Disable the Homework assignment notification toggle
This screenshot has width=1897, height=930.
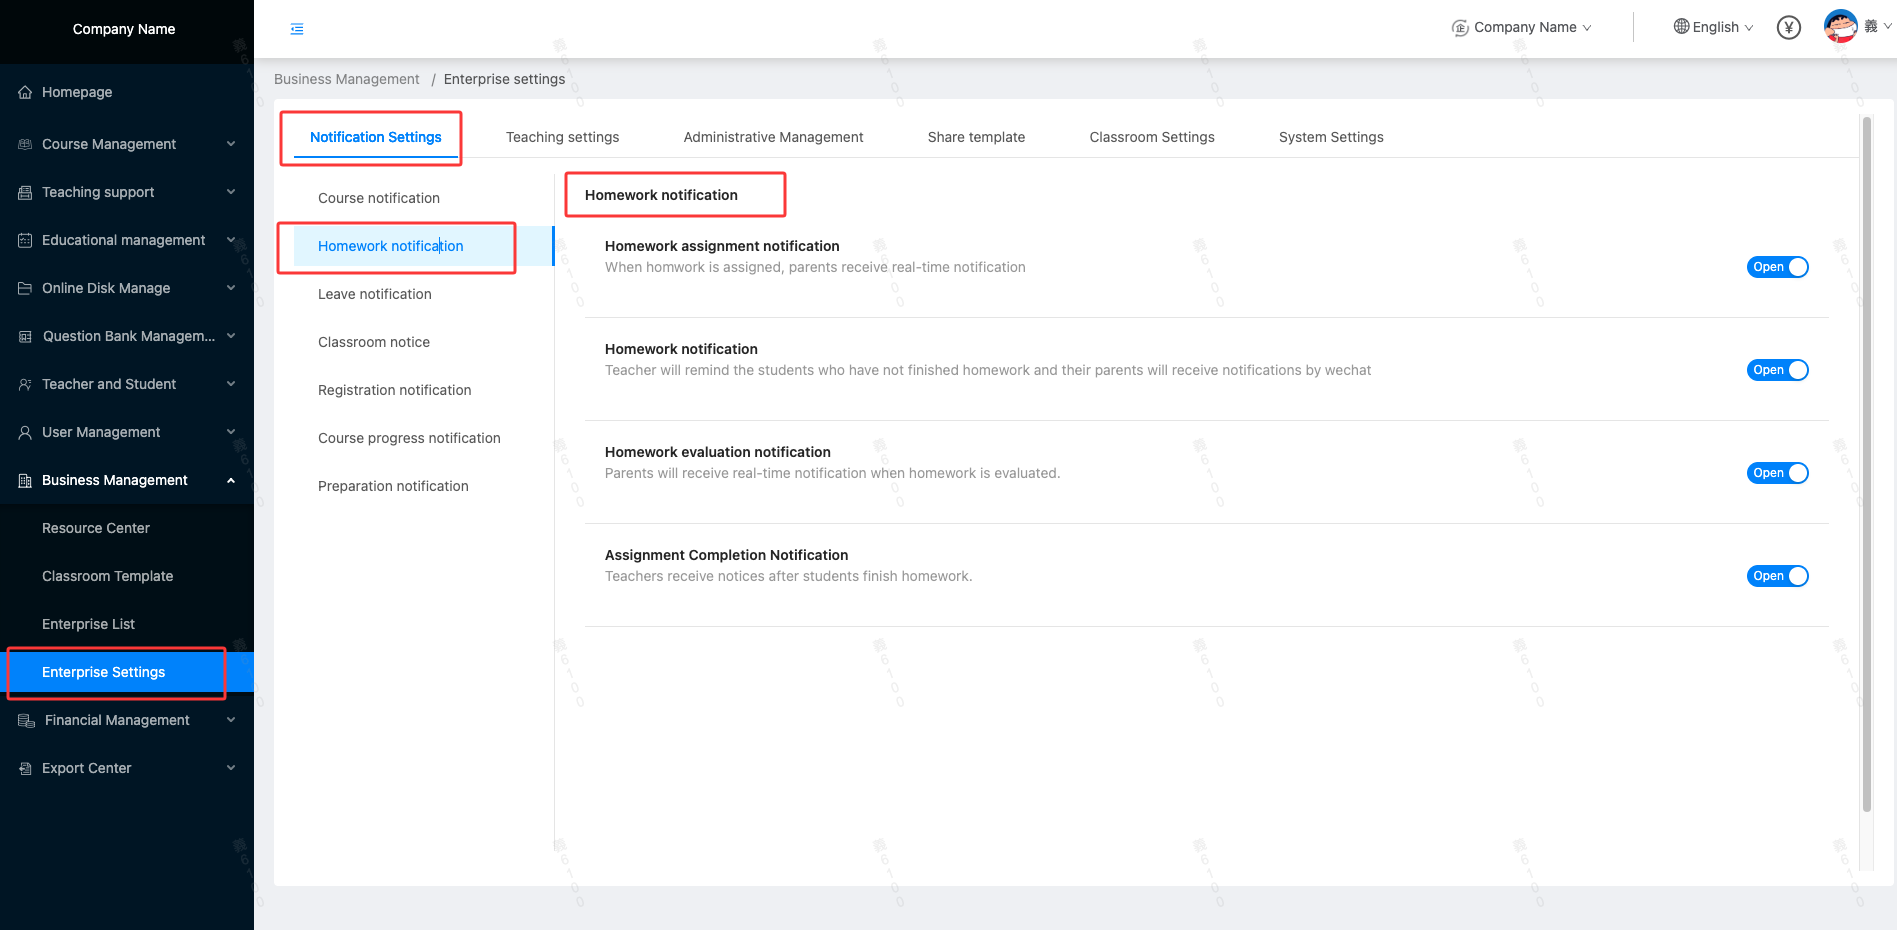(x=1777, y=267)
